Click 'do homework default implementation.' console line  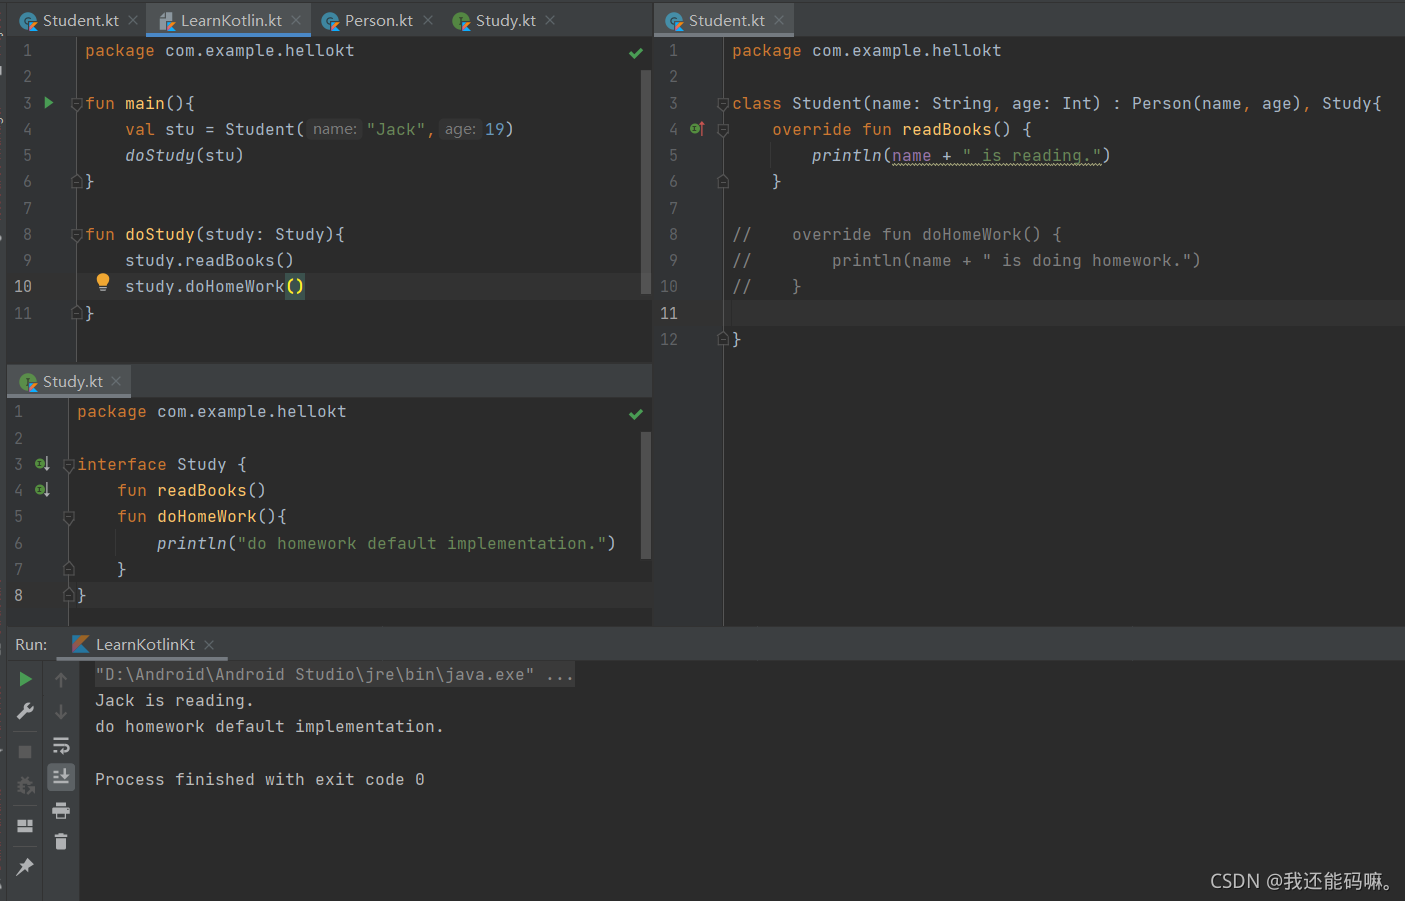pyautogui.click(x=269, y=727)
